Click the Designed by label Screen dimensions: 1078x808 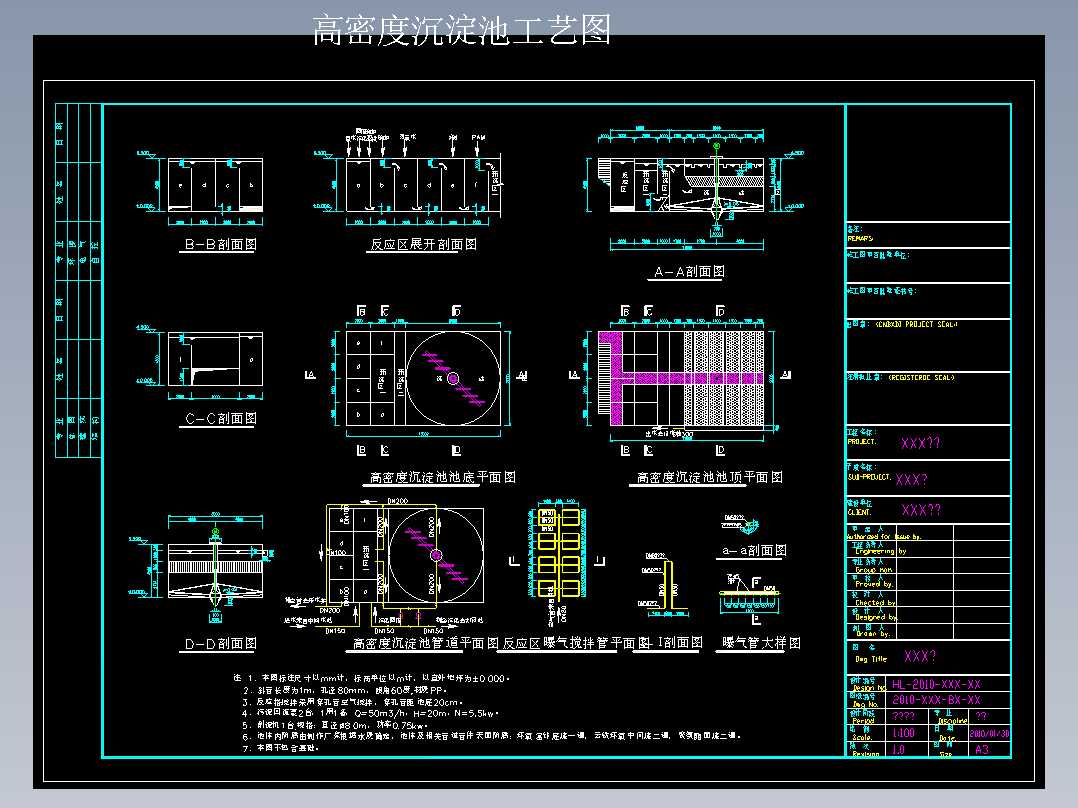[877, 618]
